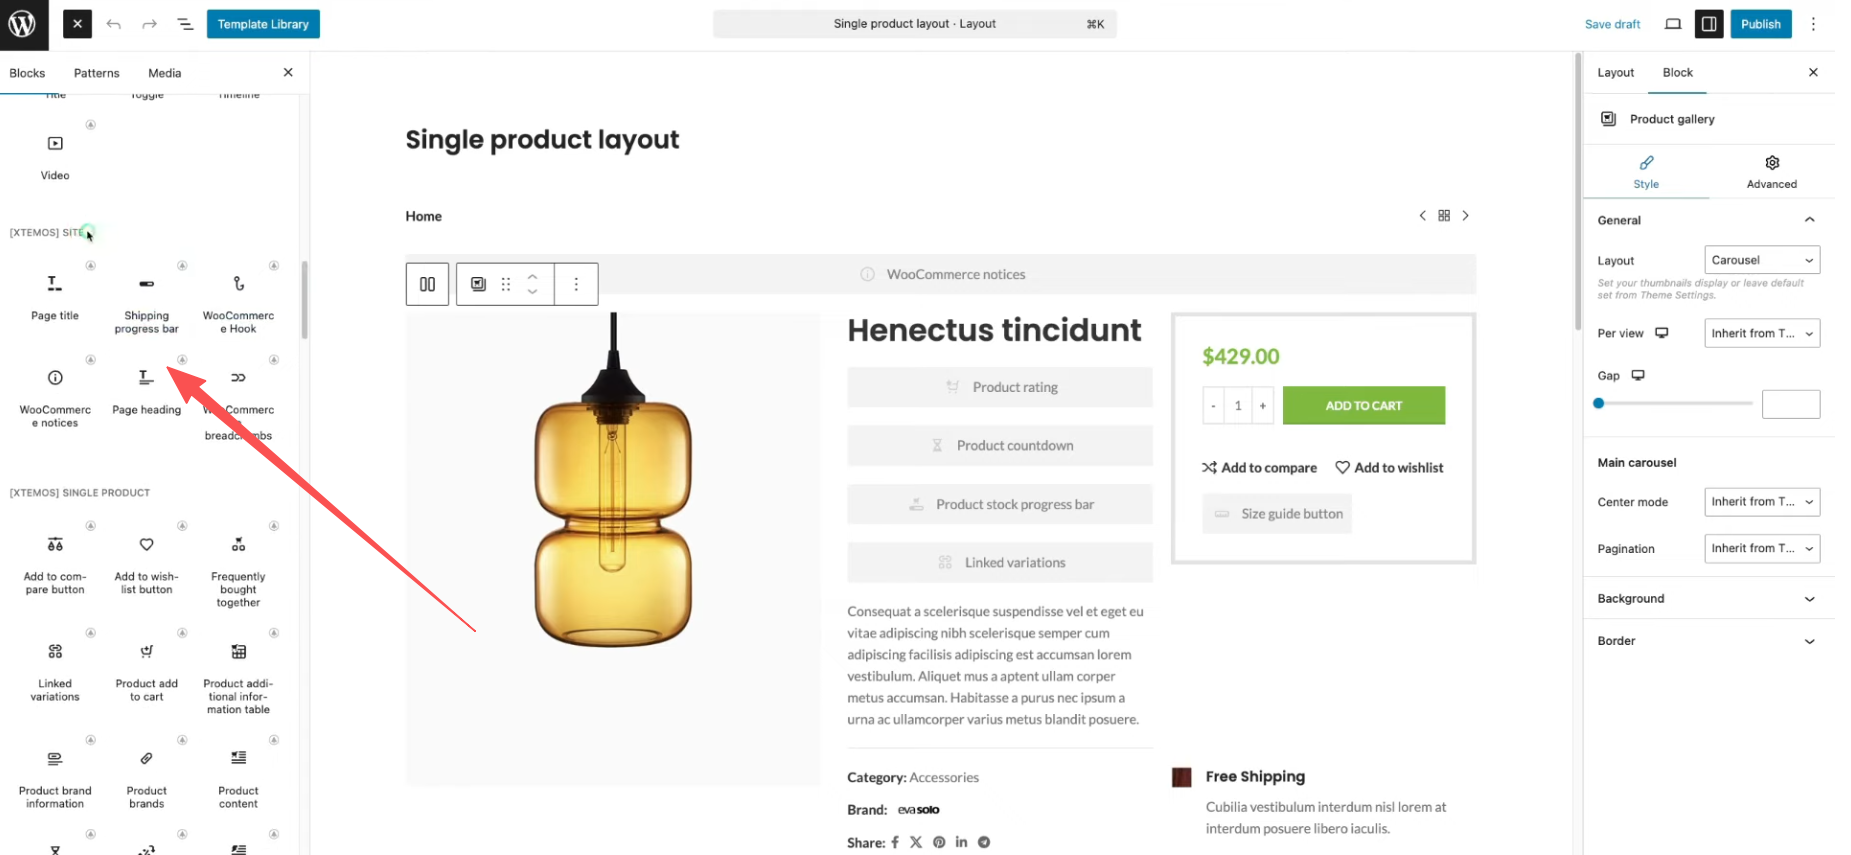
Task: Toggle the settings sidebar panel
Action: coord(1708,24)
